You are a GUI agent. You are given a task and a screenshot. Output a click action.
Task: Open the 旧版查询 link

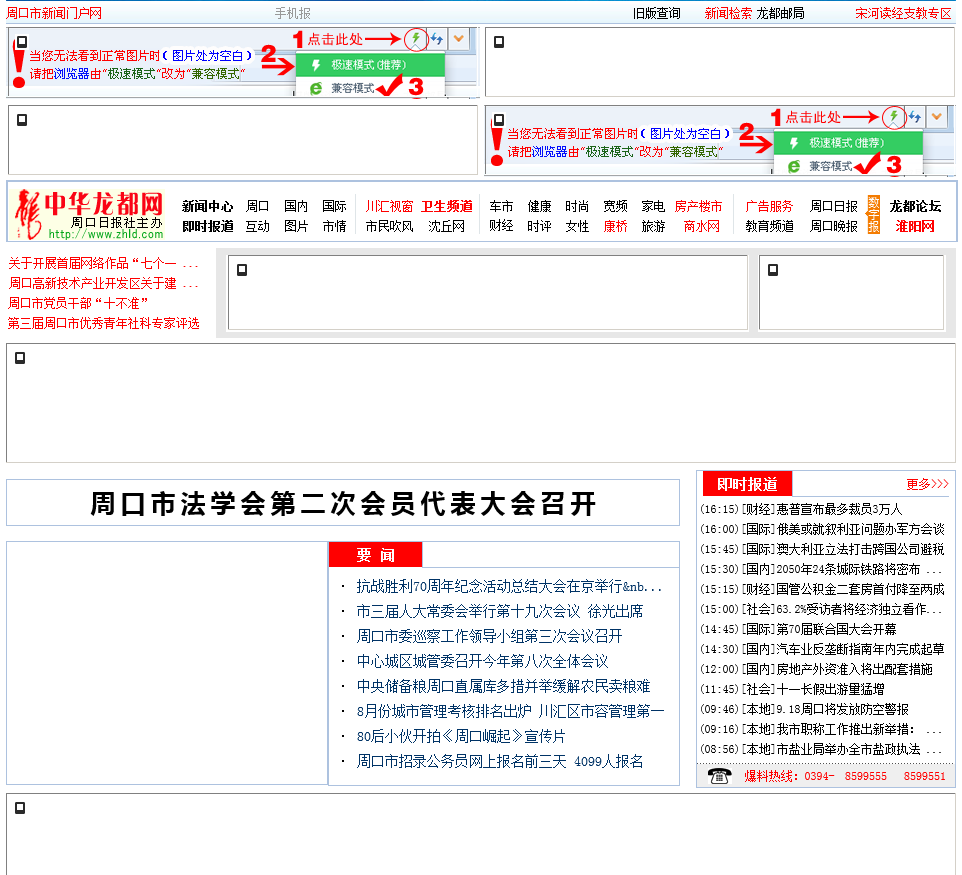click(x=656, y=13)
